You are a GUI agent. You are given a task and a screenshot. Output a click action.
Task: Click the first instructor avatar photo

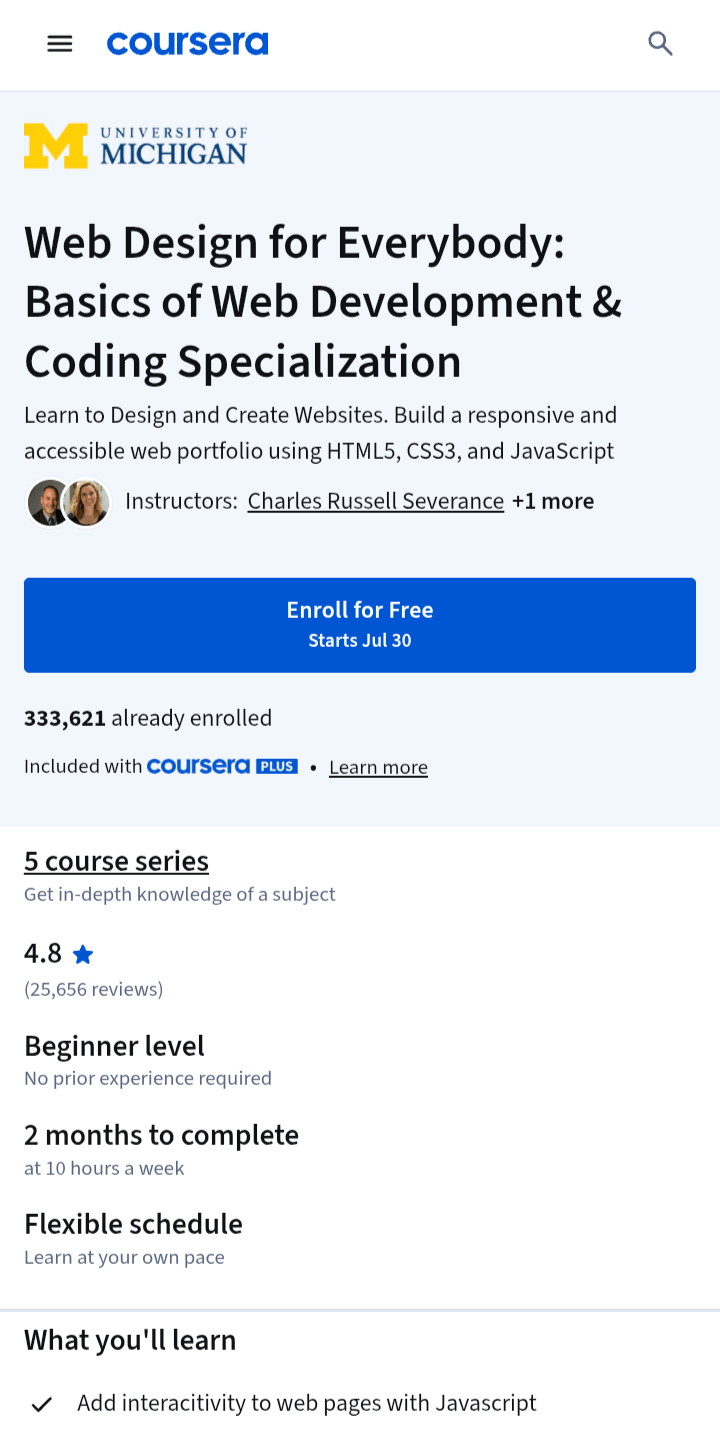[46, 502]
